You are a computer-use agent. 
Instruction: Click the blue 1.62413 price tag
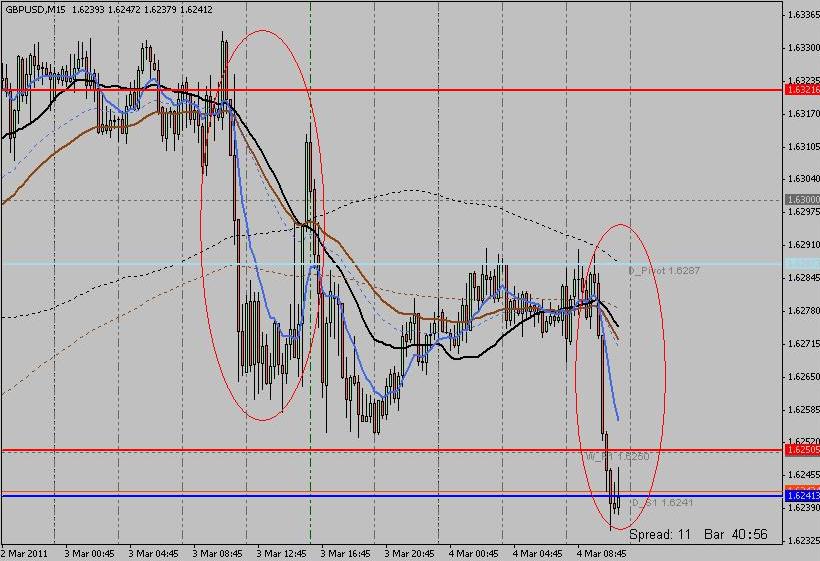click(803, 496)
